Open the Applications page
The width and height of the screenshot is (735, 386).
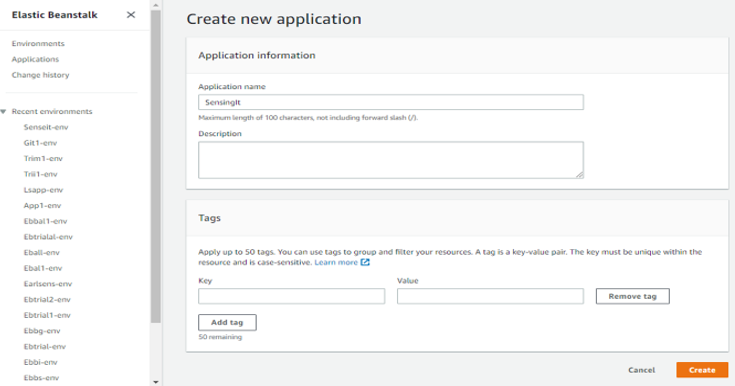(35, 59)
